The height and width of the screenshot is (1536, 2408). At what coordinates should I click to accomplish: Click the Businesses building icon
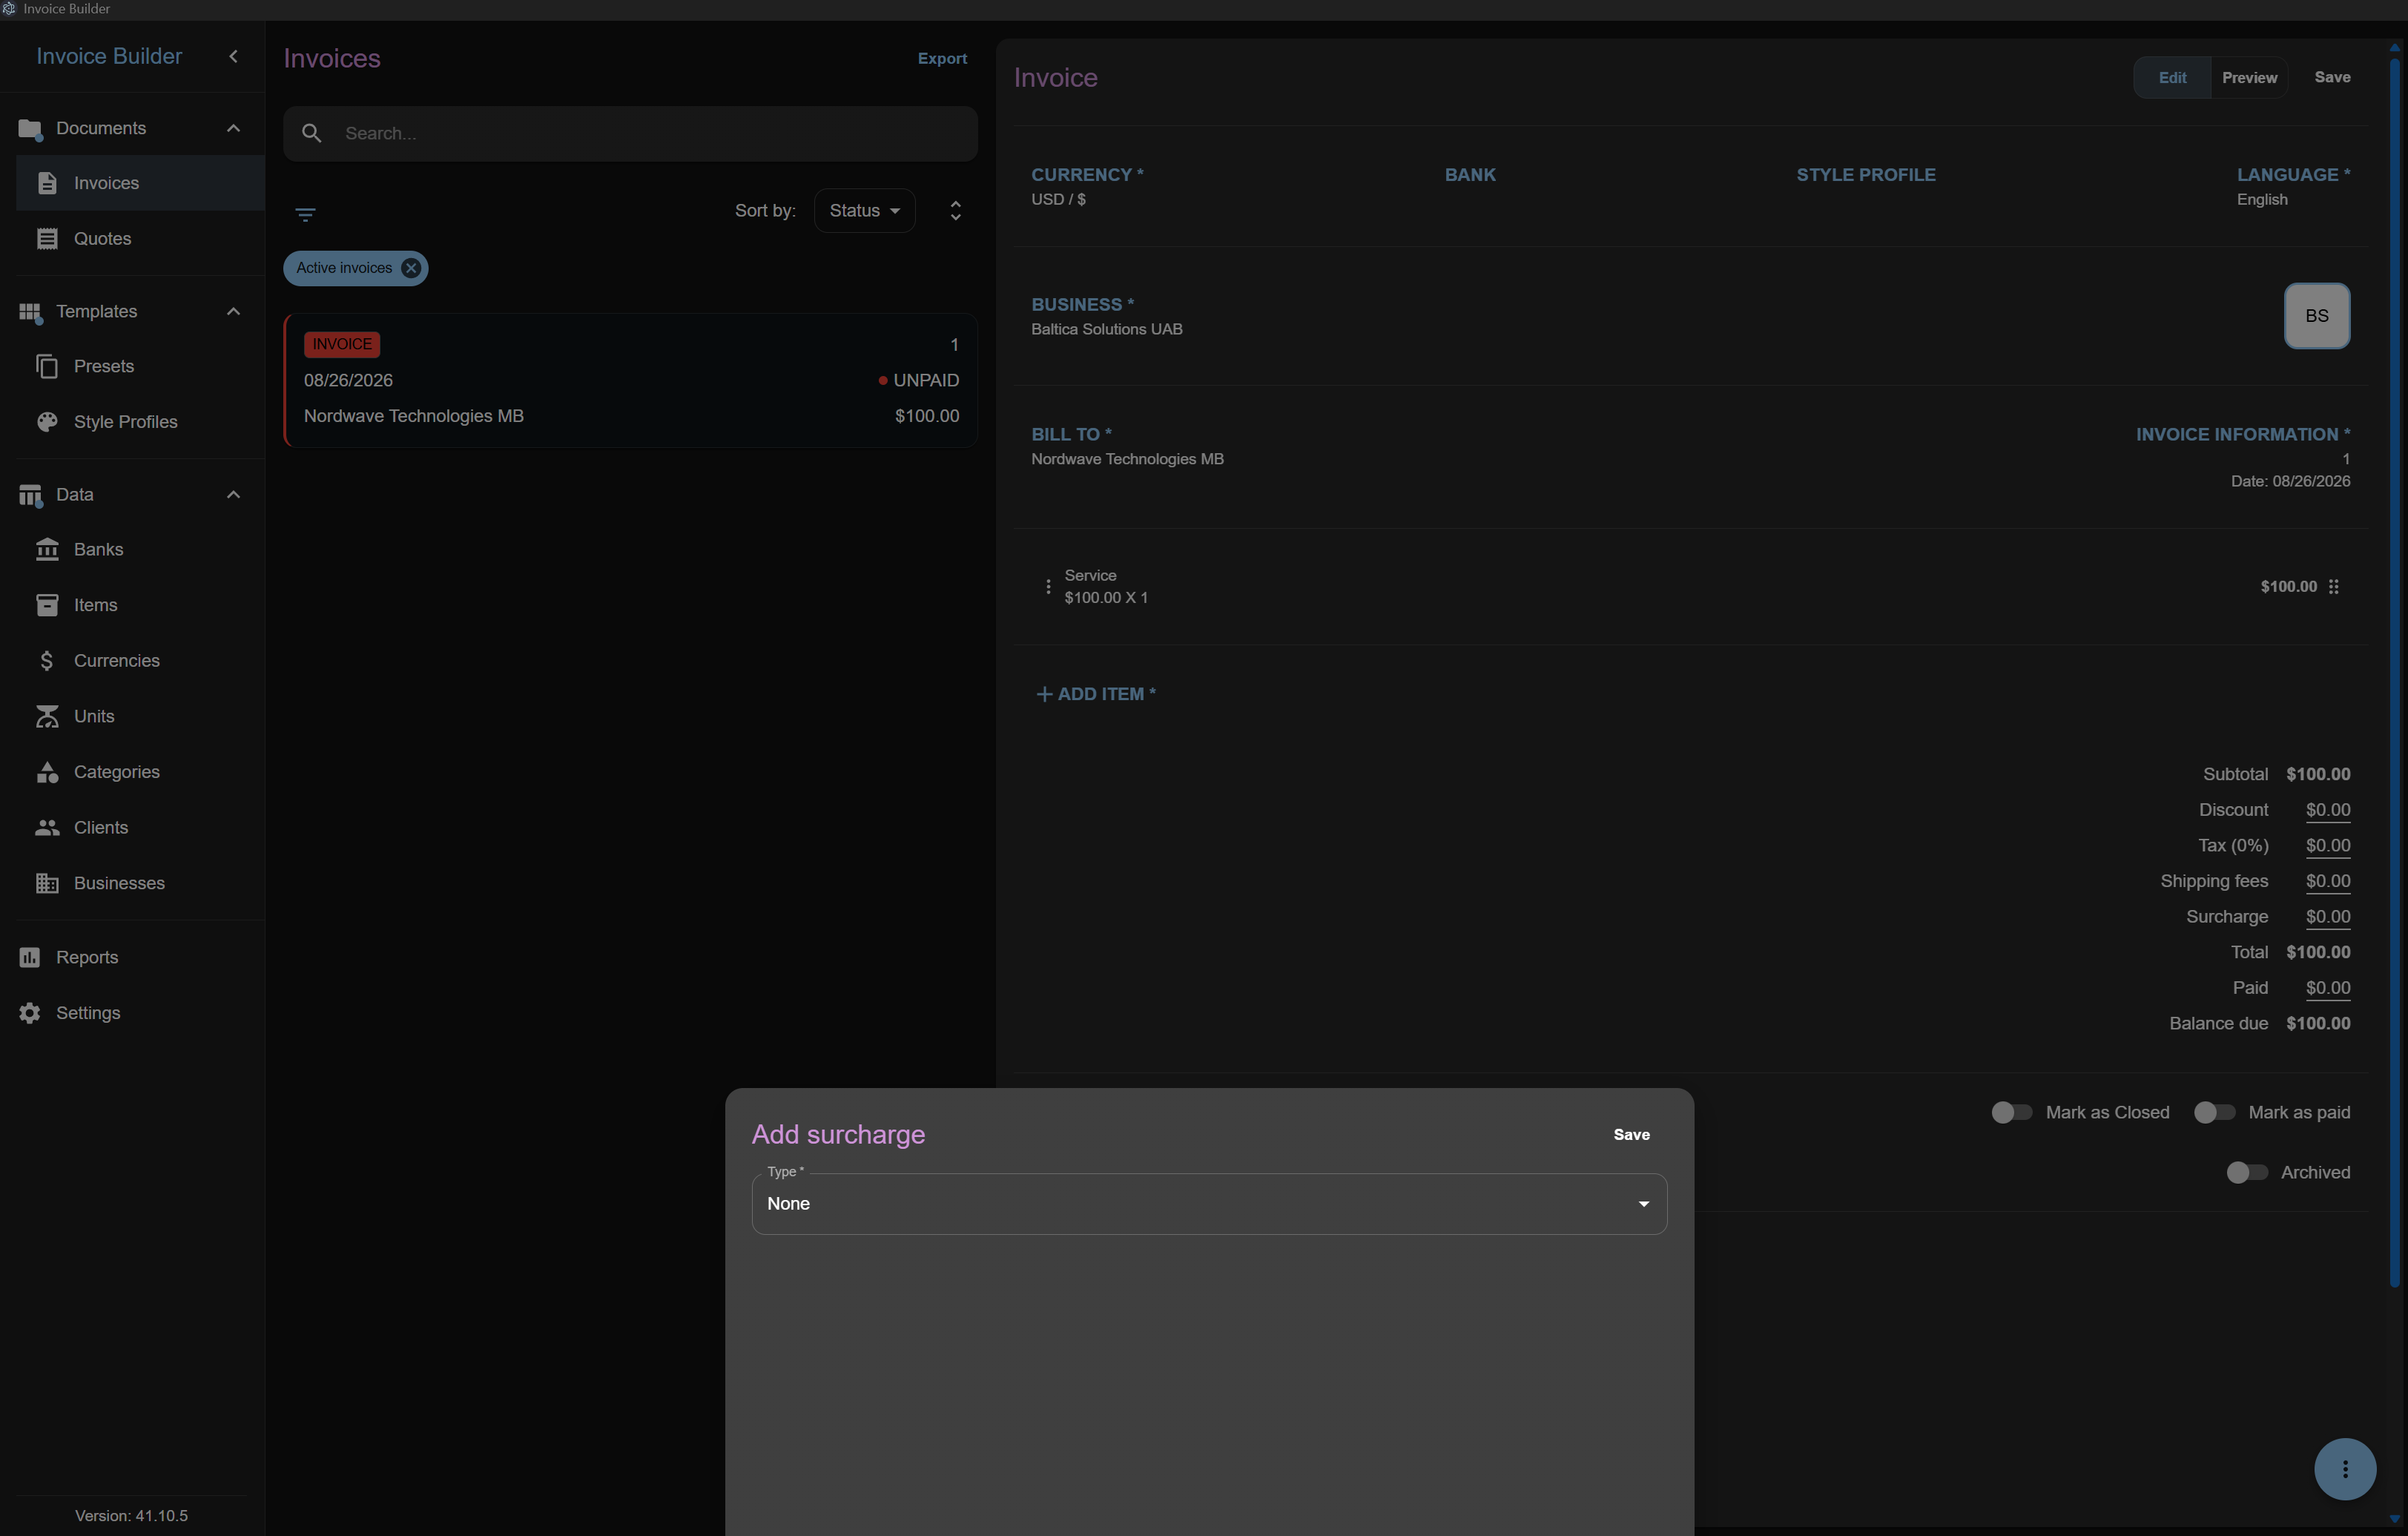(47, 883)
